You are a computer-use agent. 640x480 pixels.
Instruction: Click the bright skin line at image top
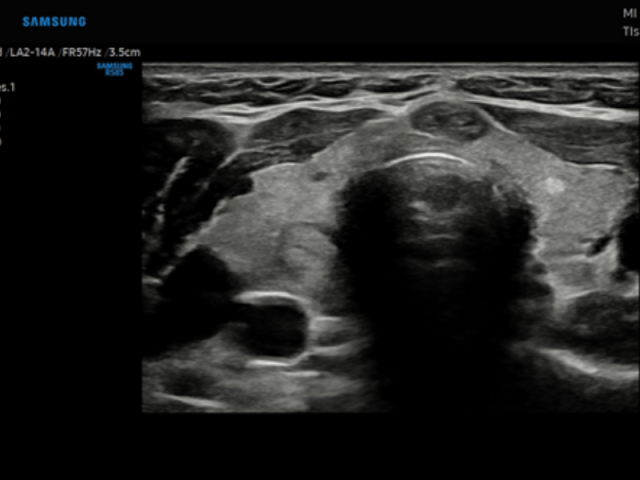[x=390, y=70]
